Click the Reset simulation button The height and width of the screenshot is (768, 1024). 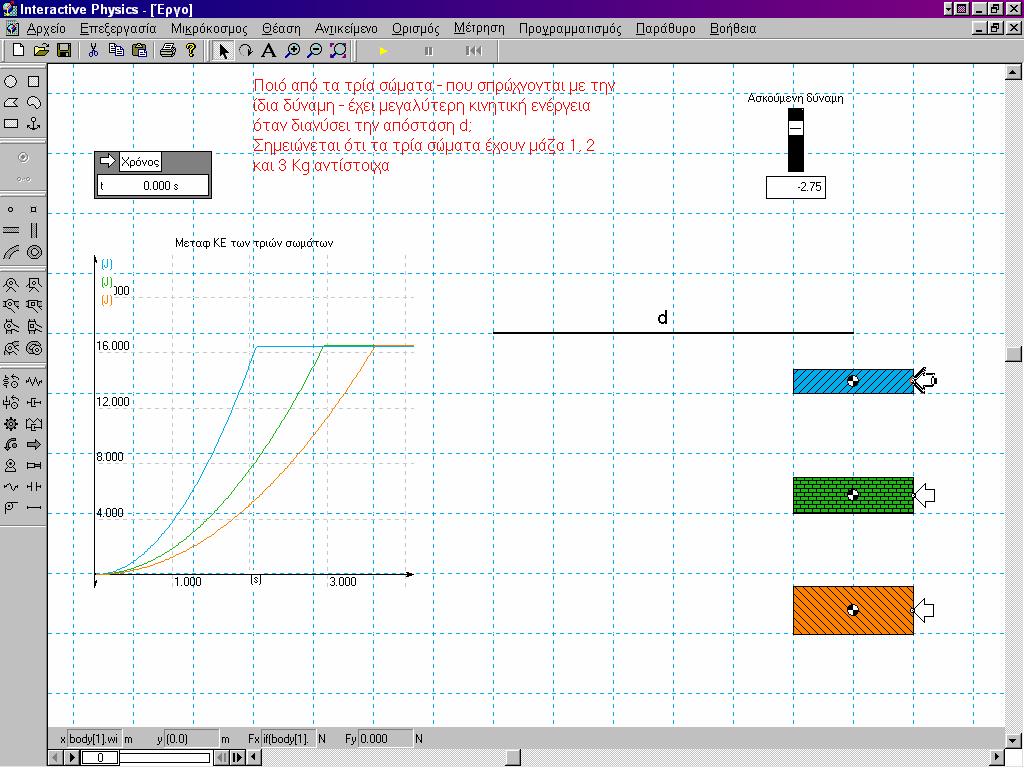click(474, 51)
